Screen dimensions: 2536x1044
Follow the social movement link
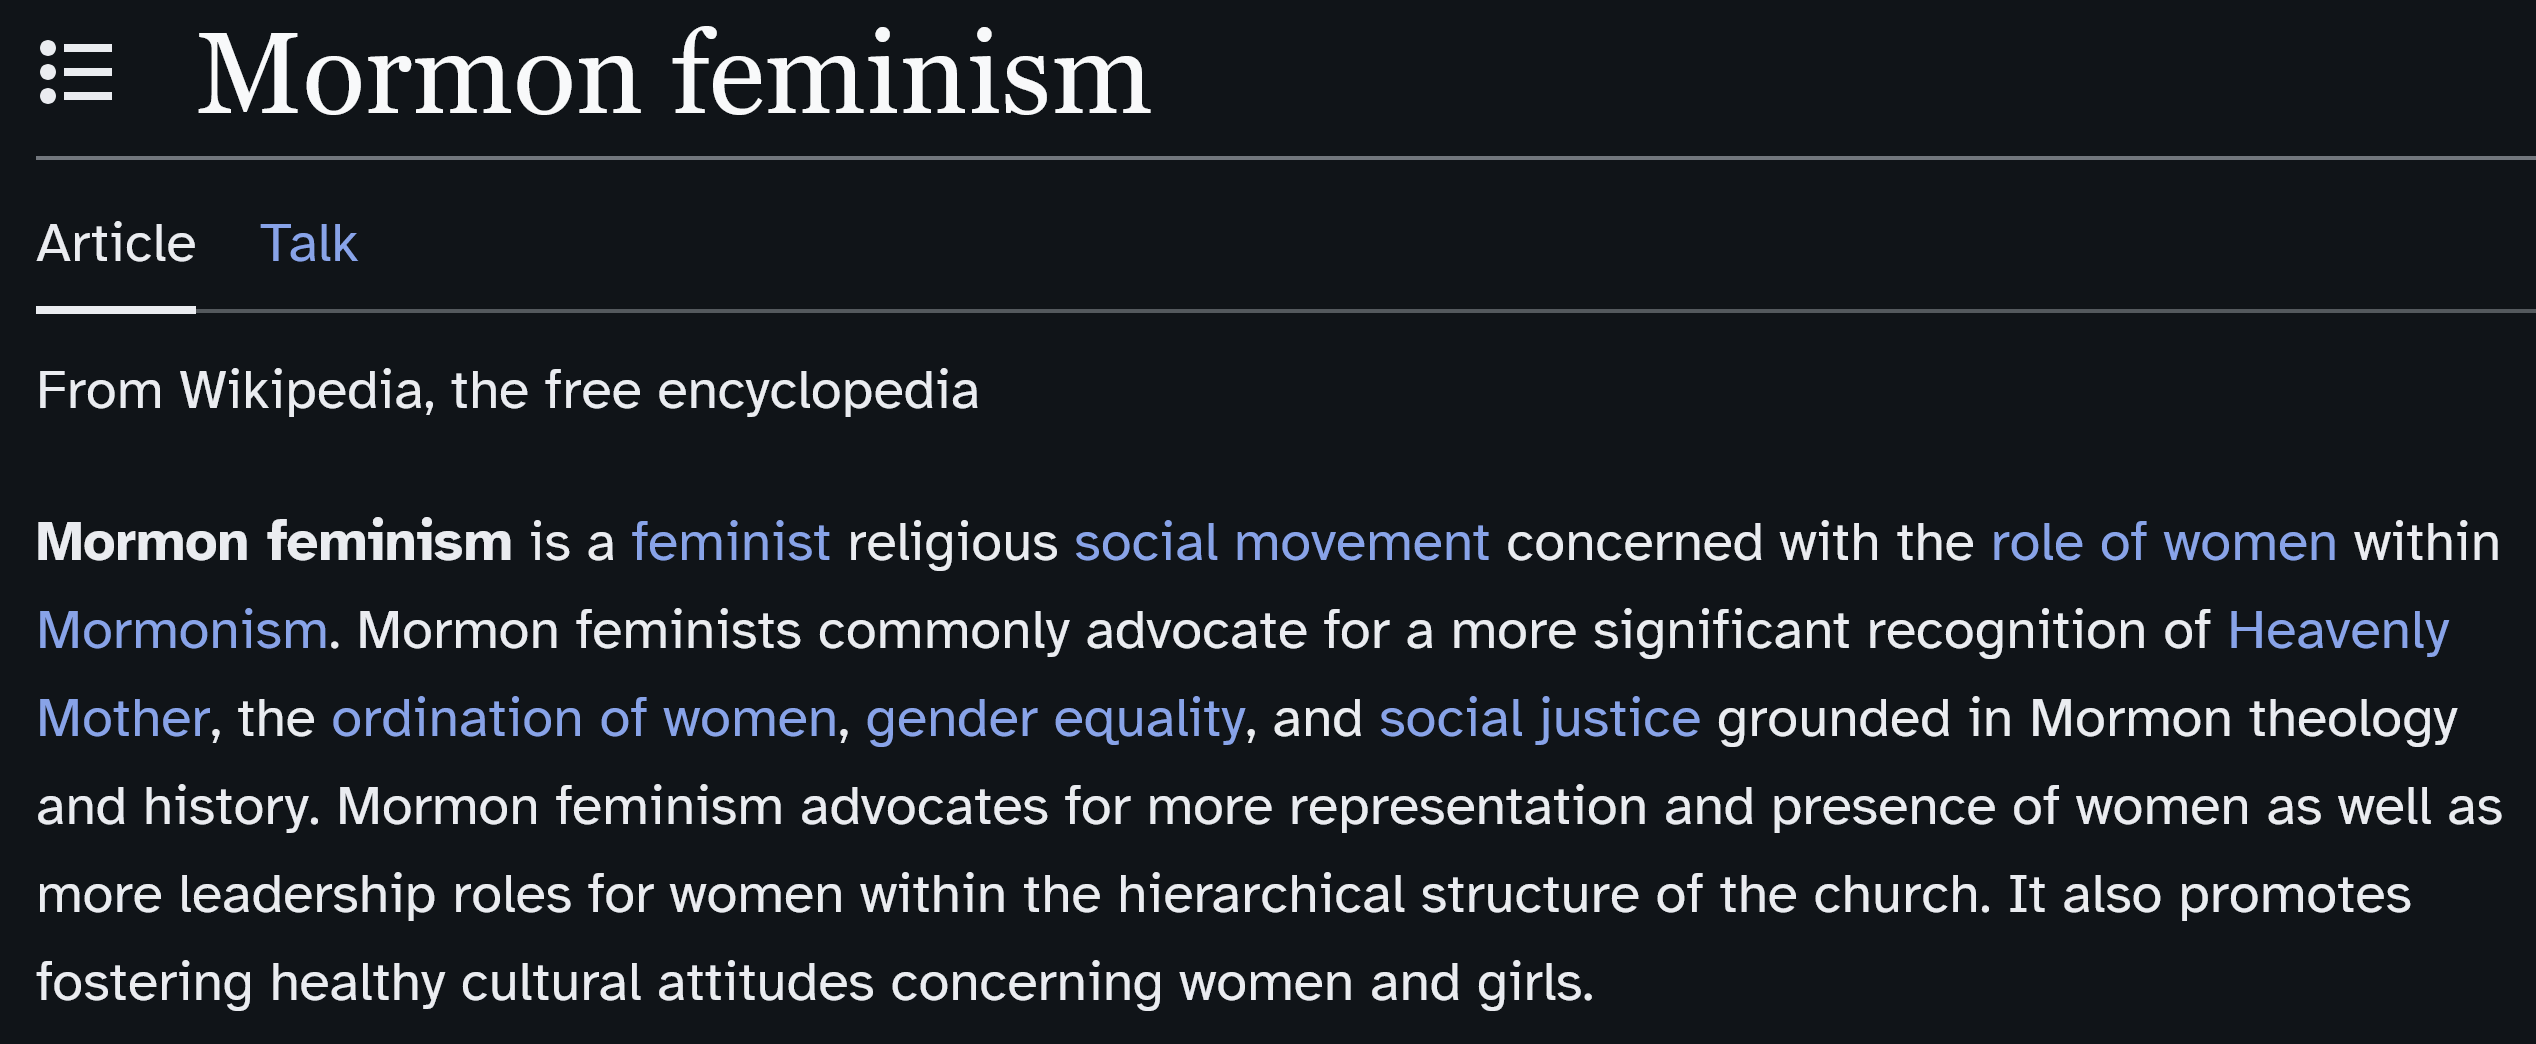tap(1282, 542)
